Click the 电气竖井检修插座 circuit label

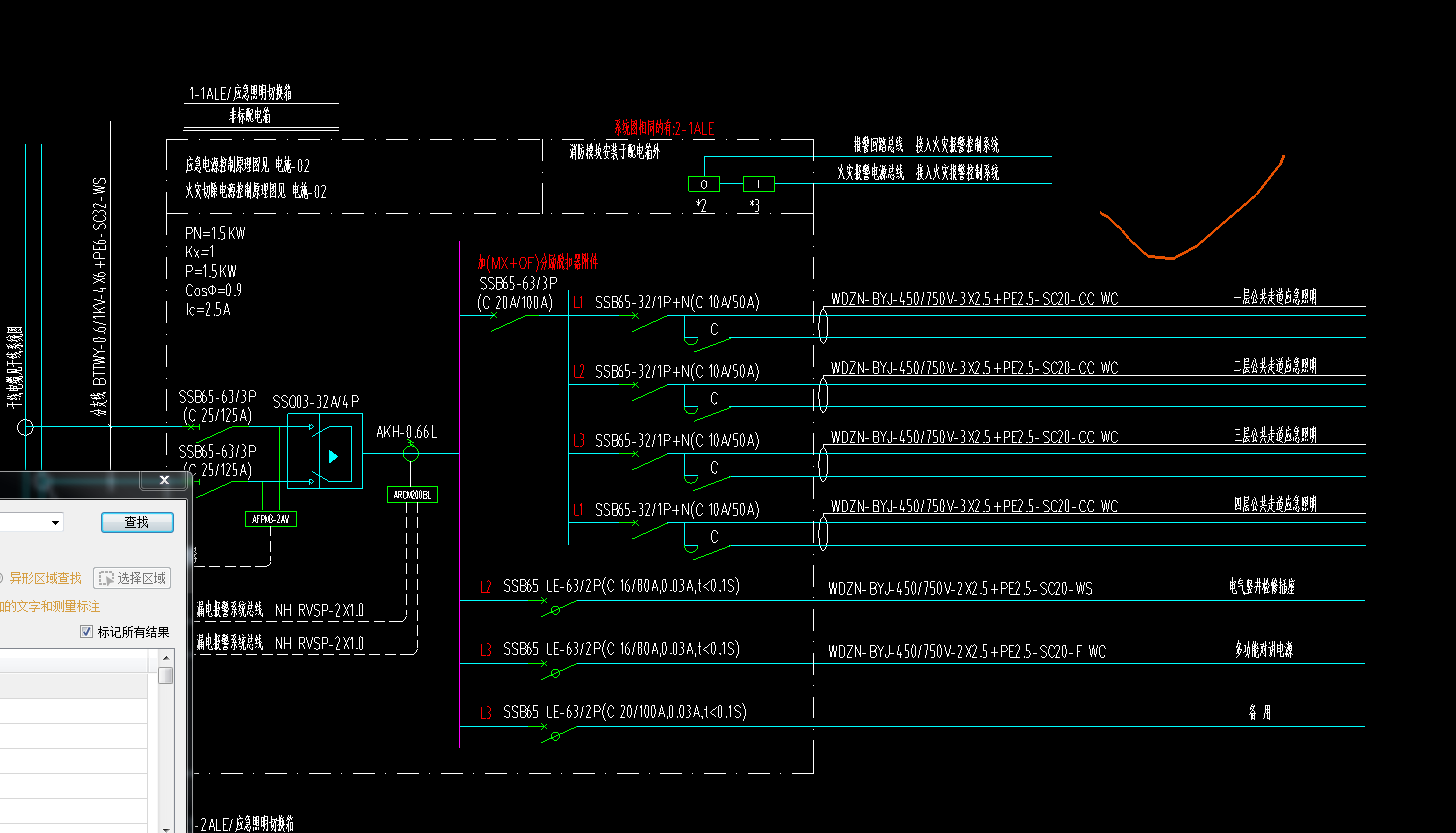coord(1262,587)
